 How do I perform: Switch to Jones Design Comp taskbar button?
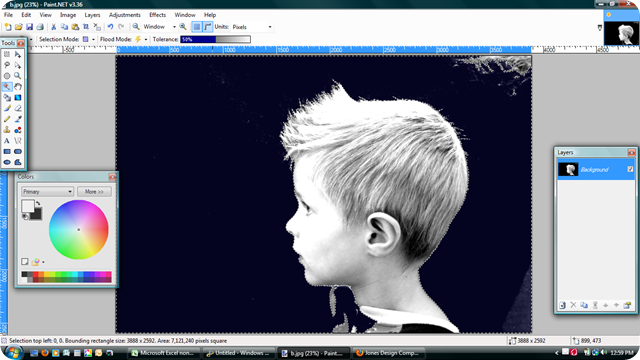pyautogui.click(x=388, y=353)
